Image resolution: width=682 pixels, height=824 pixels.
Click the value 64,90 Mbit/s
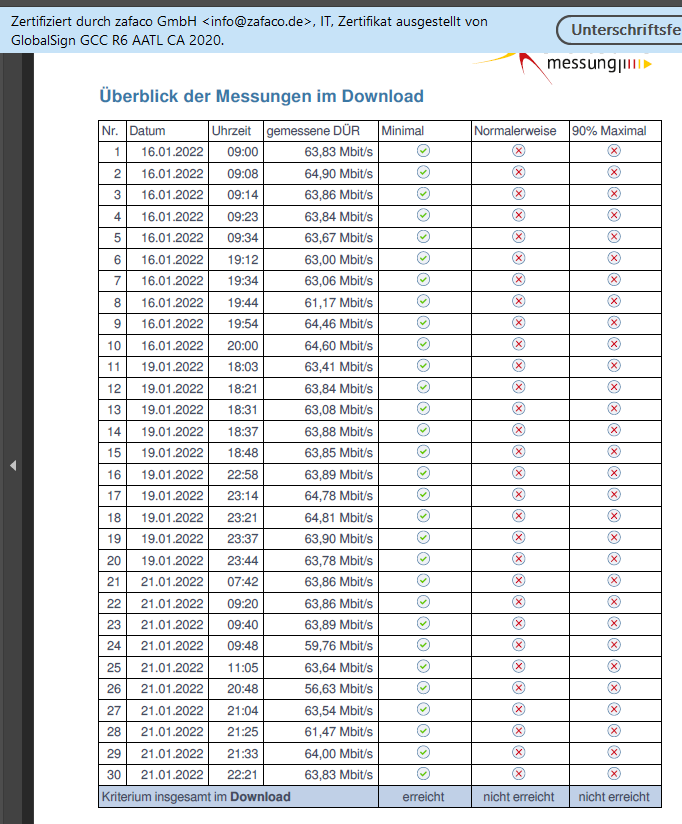pyautogui.click(x=338, y=173)
